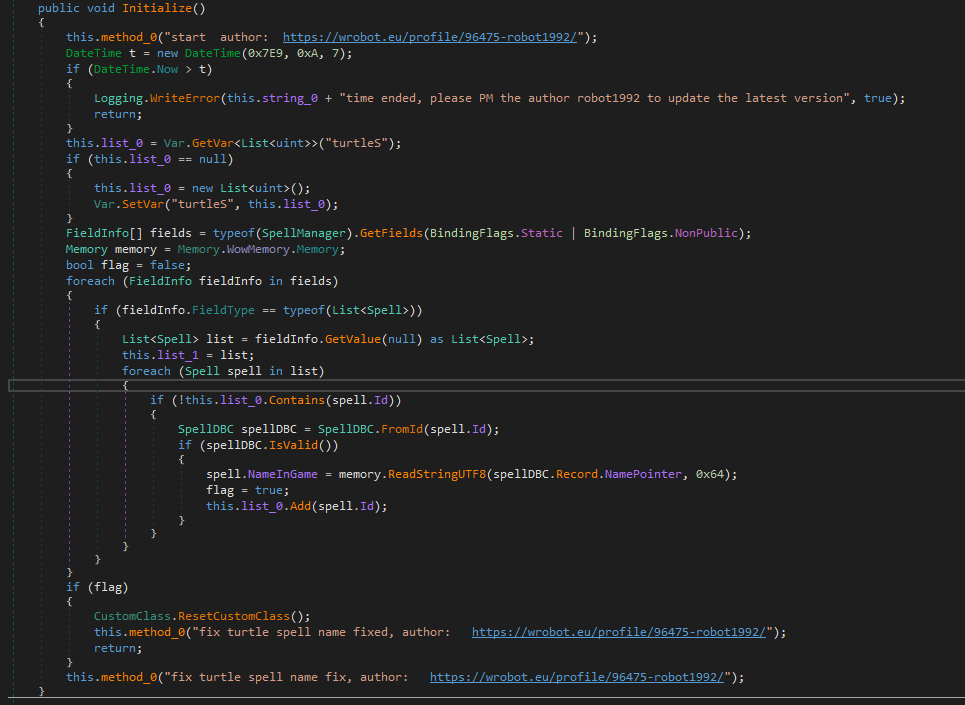
Task: Click the NonPublic binding flag
Action: [706, 233]
